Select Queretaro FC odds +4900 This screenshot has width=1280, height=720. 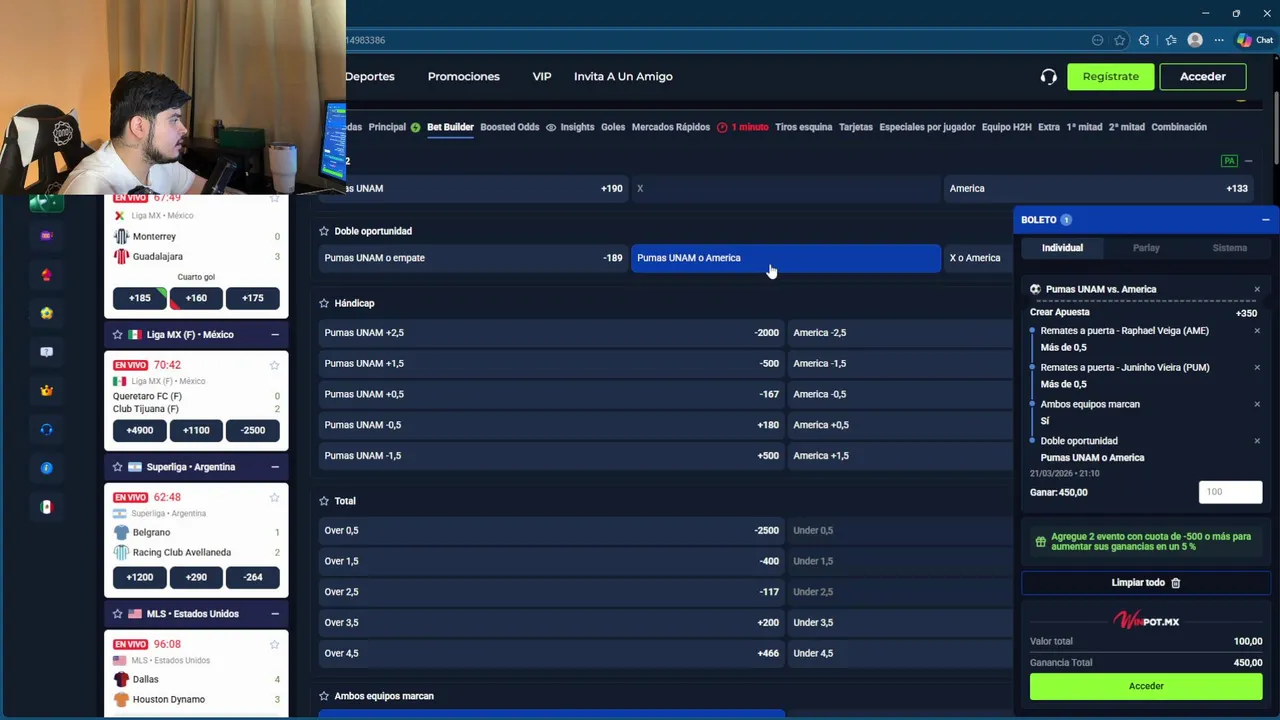click(140, 430)
